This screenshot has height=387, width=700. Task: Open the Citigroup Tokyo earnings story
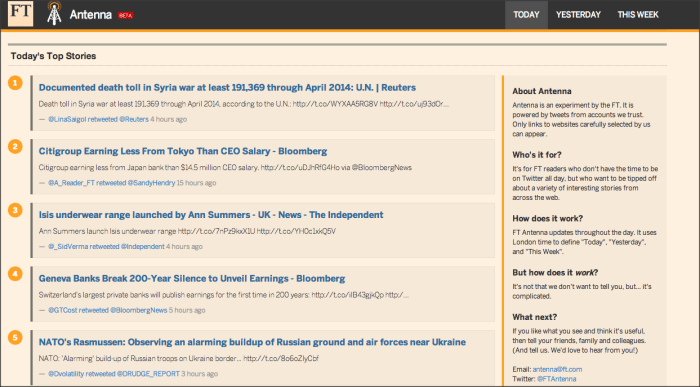(x=183, y=151)
